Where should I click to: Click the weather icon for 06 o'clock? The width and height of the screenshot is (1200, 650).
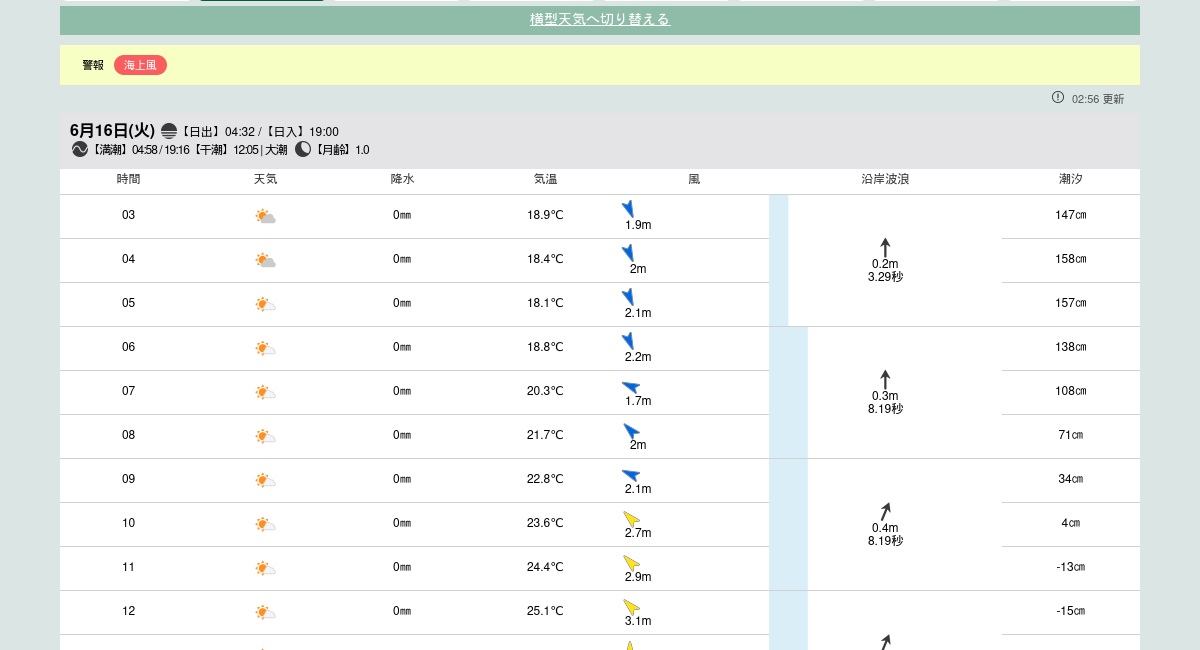265,347
